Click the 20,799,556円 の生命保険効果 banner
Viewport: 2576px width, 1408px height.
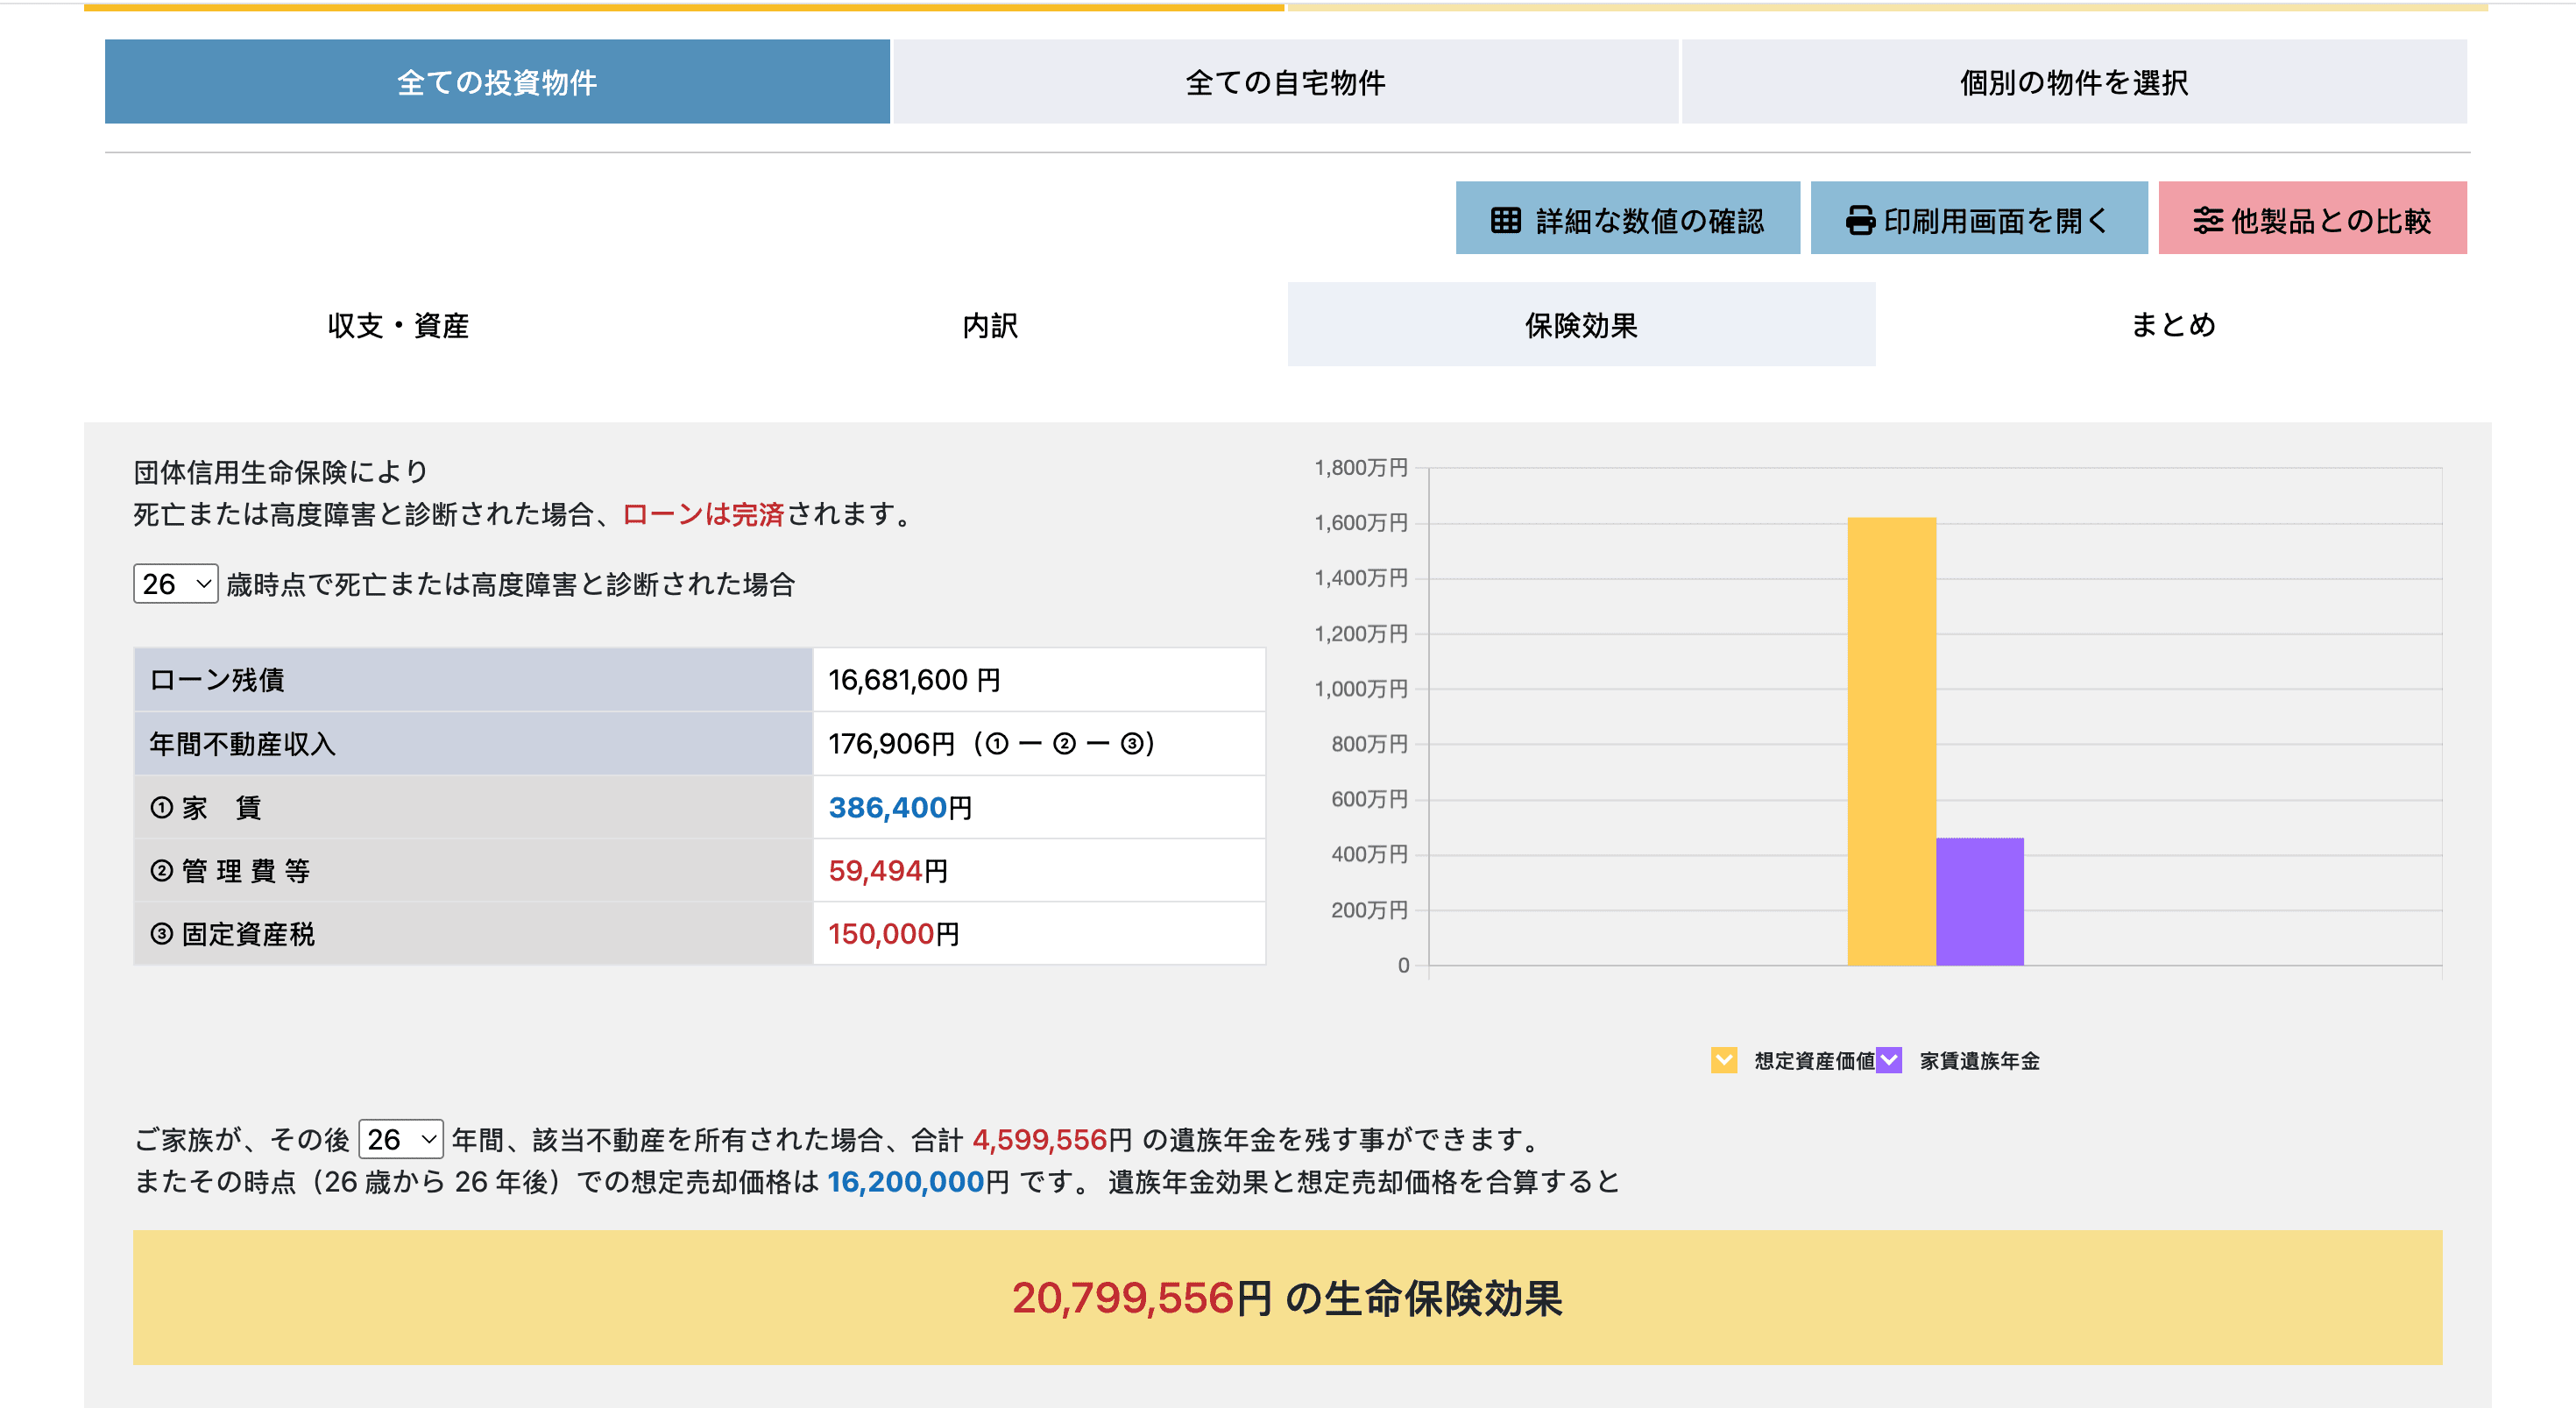pos(1287,1297)
